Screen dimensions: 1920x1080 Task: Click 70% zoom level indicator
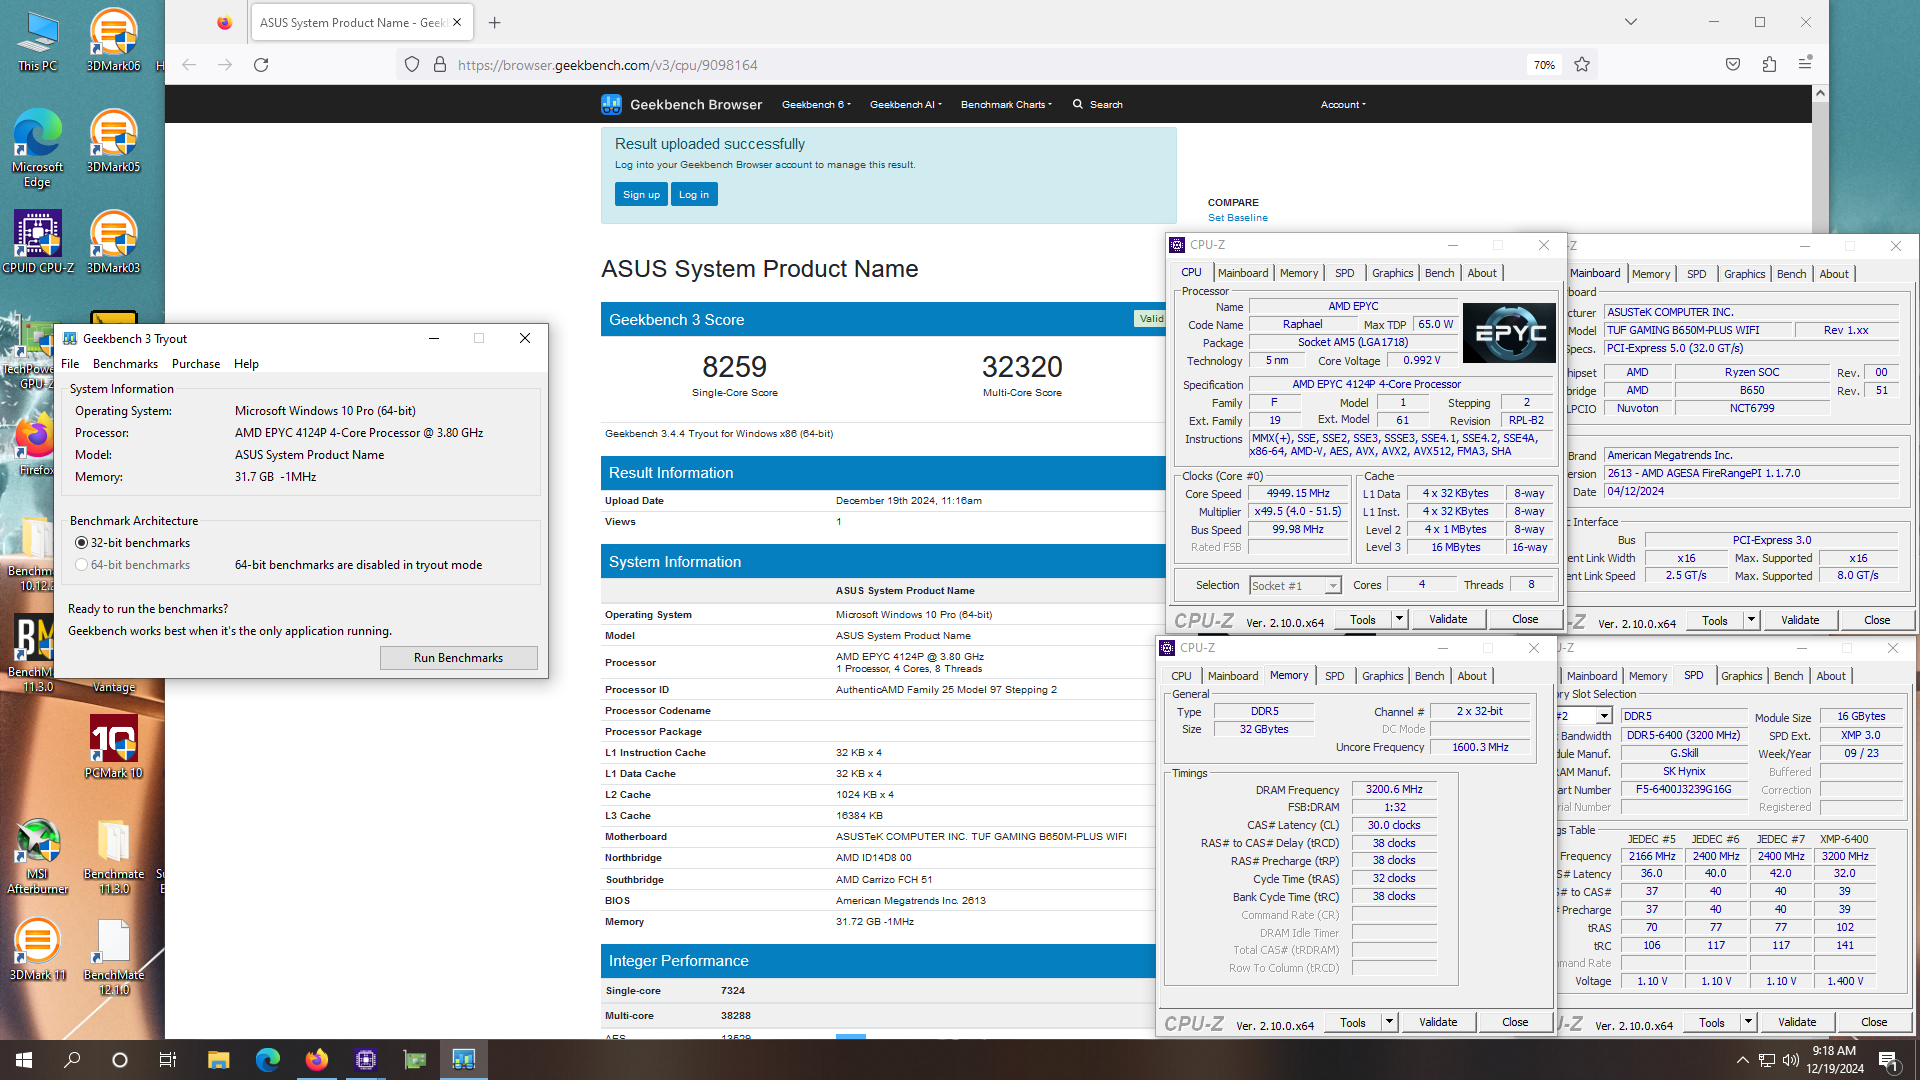1544,65
